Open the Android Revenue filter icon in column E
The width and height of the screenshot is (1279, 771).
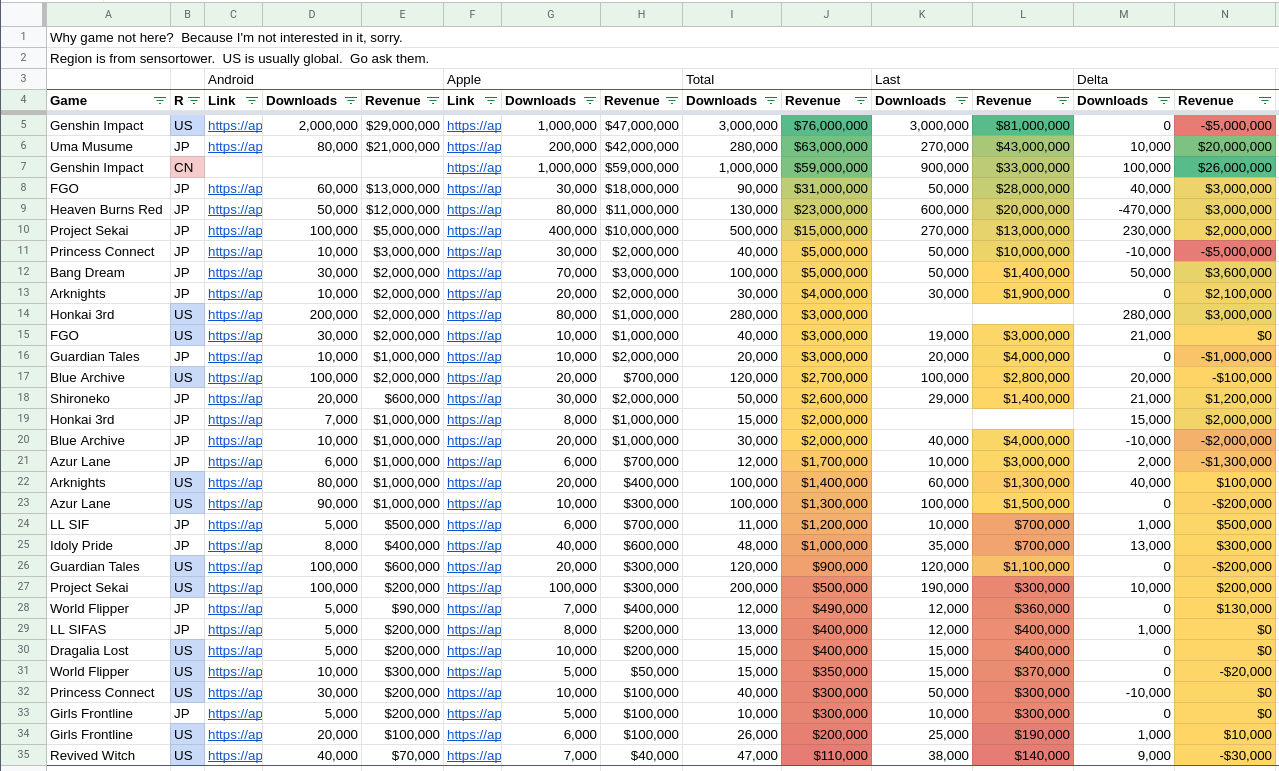pos(433,101)
